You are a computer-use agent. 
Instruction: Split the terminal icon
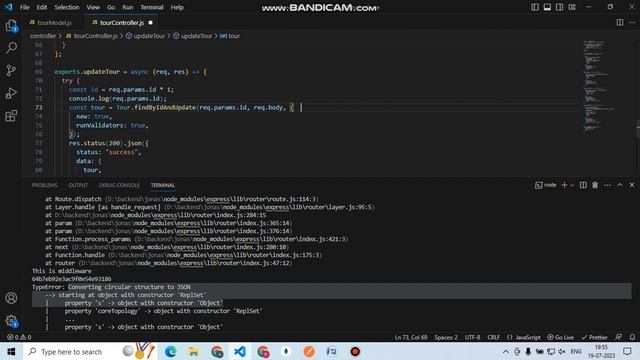click(x=583, y=185)
